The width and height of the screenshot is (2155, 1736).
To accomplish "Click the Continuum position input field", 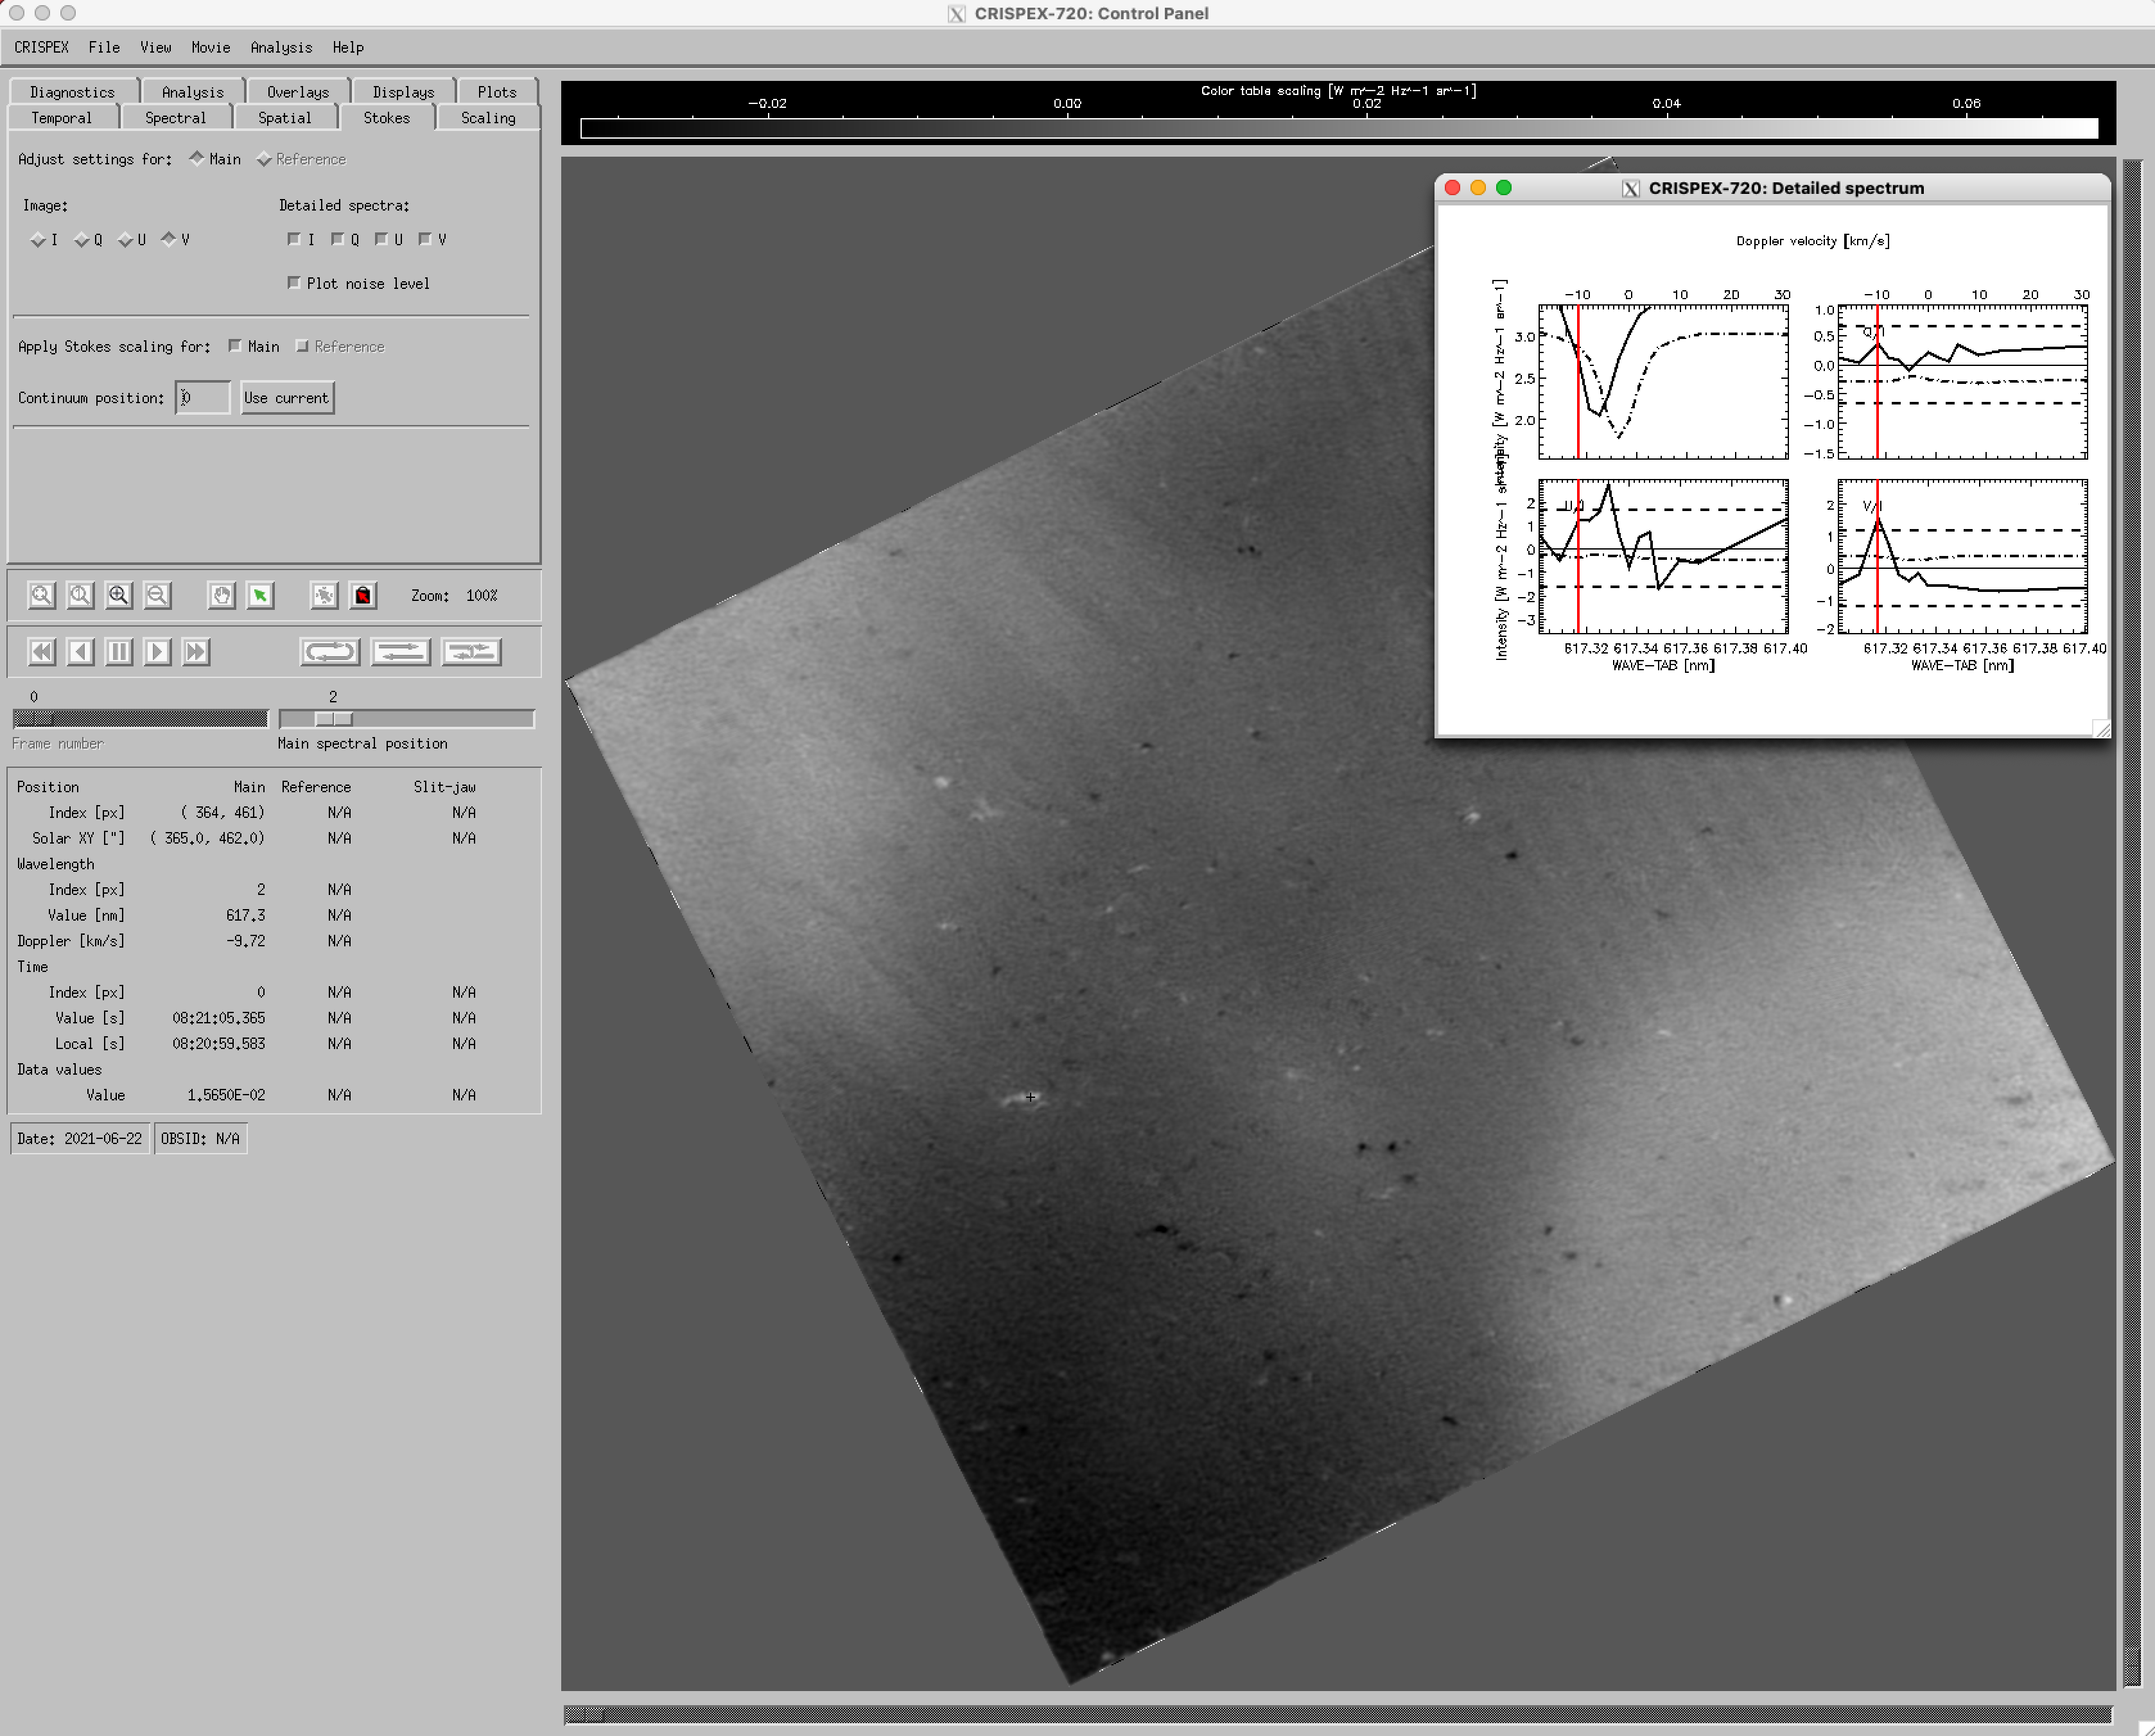I will 202,398.
